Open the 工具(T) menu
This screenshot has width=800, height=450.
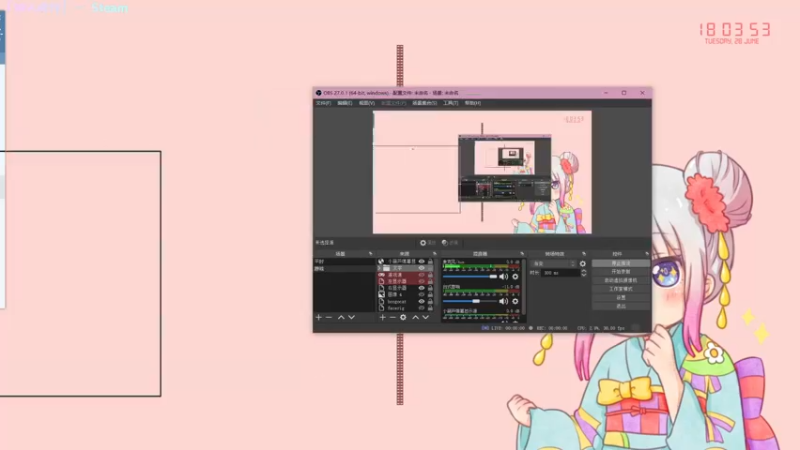451,103
